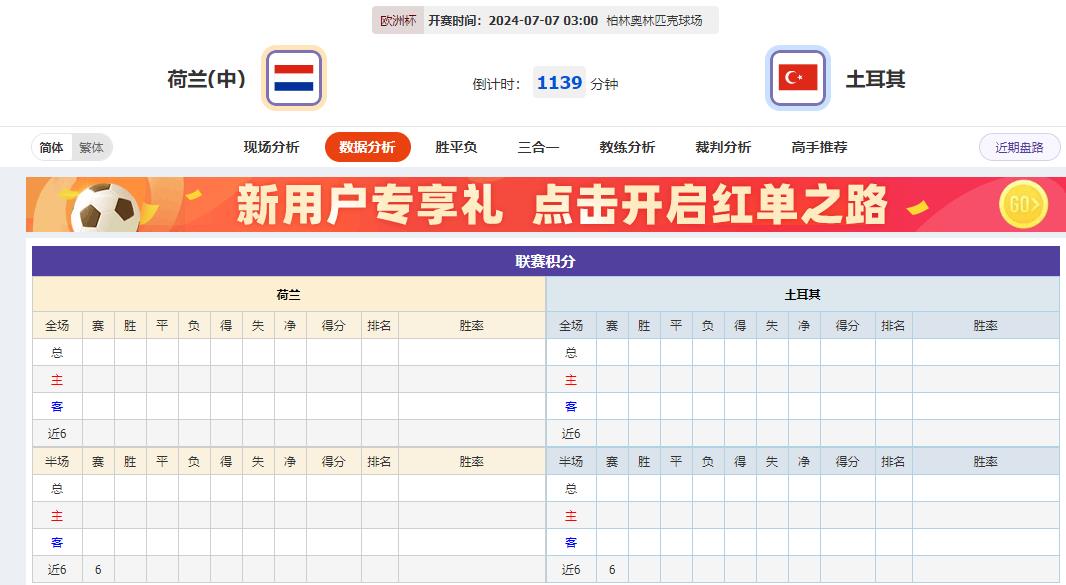Click the Netherlands flag icon
This screenshot has height=585, width=1066.
tap(293, 77)
